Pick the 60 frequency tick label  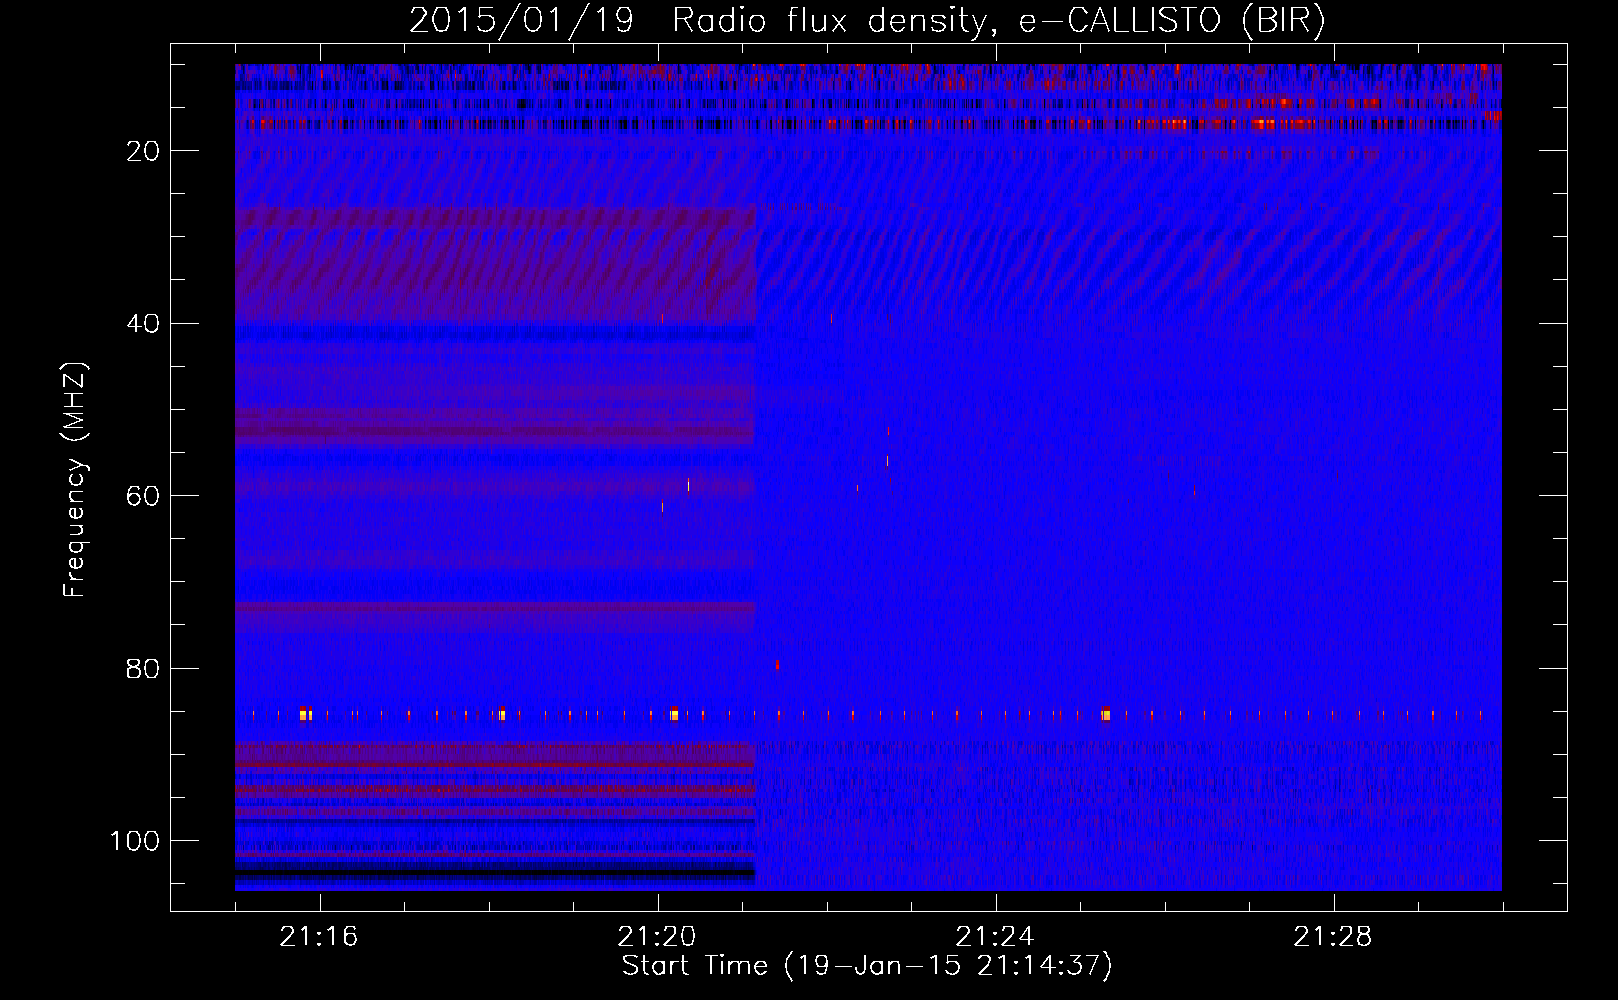coord(143,496)
